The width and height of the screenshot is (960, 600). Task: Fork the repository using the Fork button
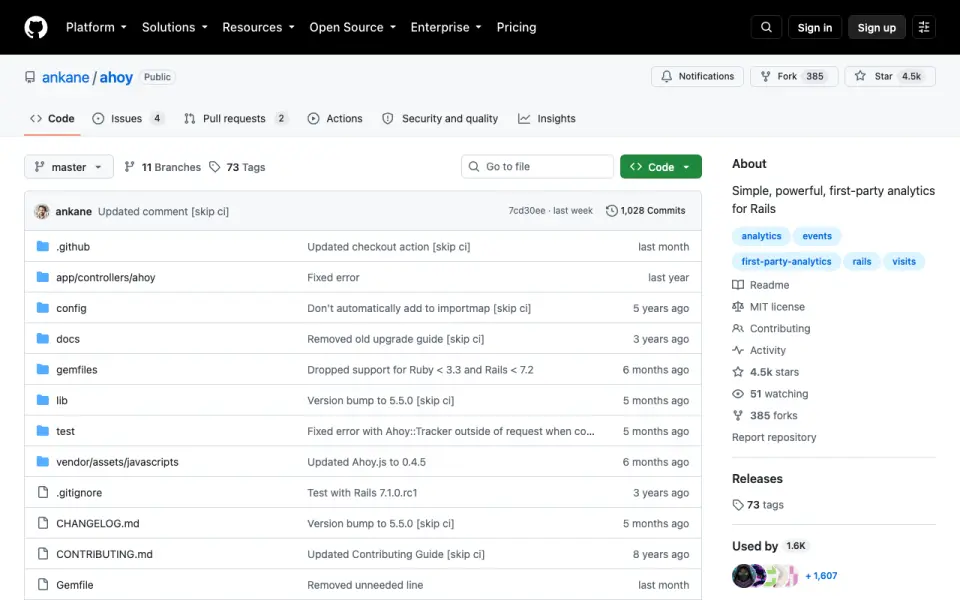[793, 77]
